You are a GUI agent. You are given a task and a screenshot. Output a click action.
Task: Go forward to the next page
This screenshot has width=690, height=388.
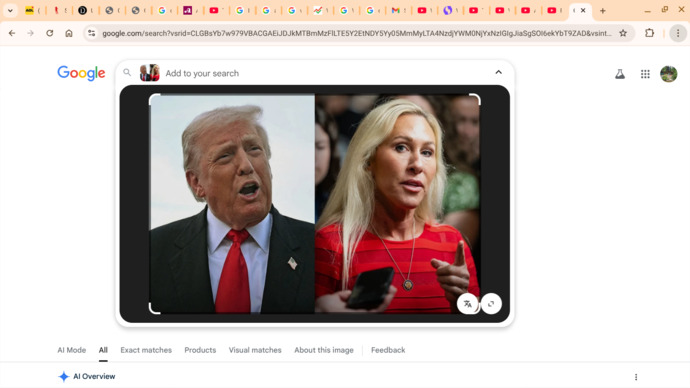pyautogui.click(x=30, y=33)
